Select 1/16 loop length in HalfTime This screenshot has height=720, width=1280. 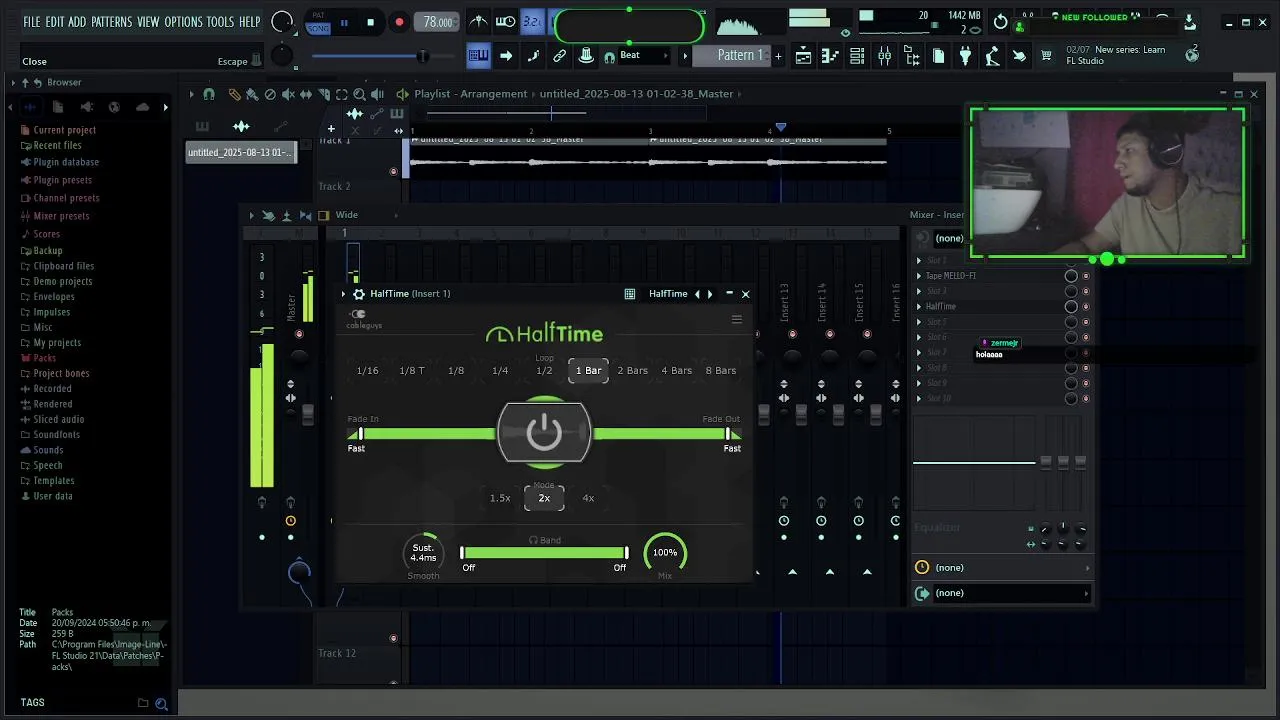pos(368,371)
